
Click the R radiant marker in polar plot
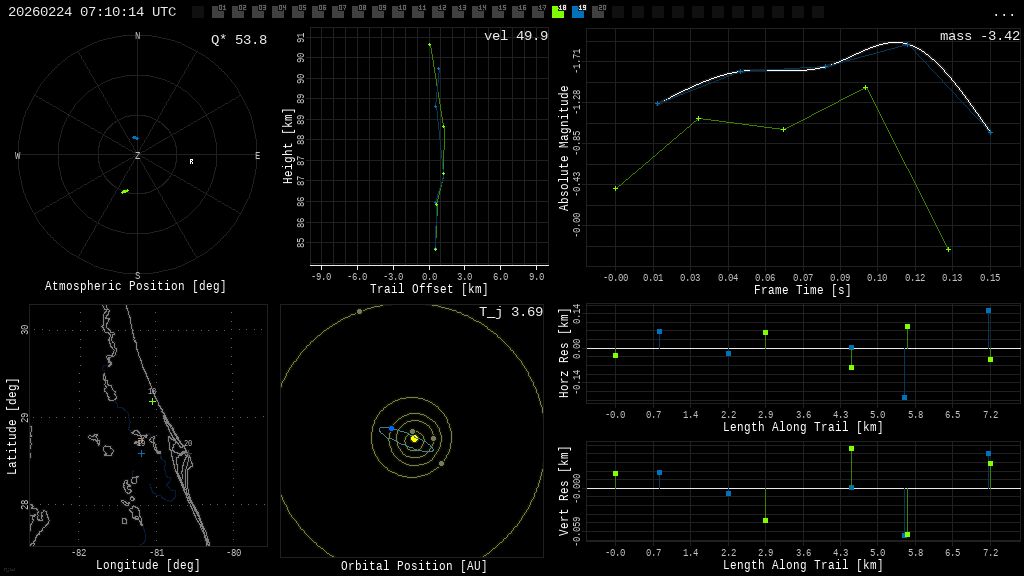coord(191,162)
